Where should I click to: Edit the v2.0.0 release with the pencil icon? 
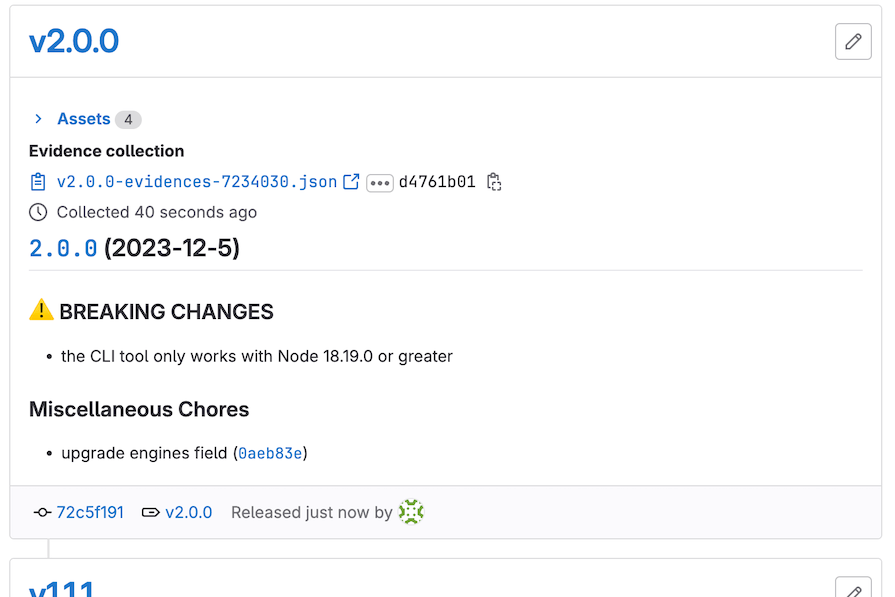tap(853, 41)
